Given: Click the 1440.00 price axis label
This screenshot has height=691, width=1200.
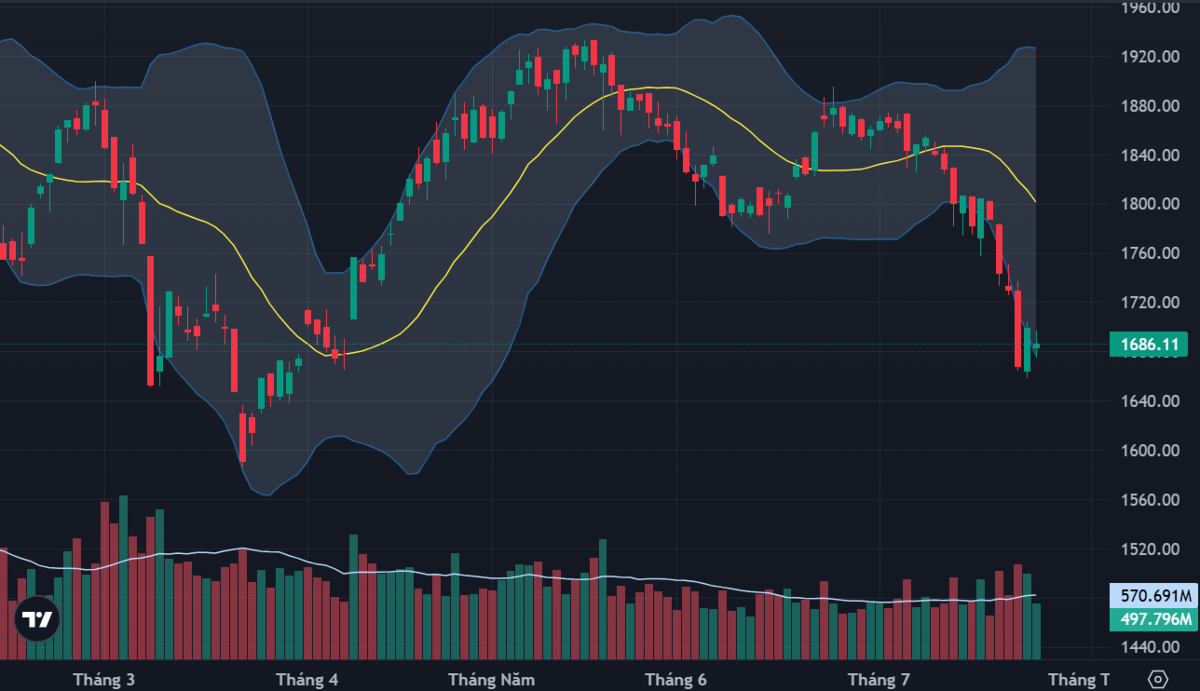Looking at the screenshot, I should coord(1151,648).
